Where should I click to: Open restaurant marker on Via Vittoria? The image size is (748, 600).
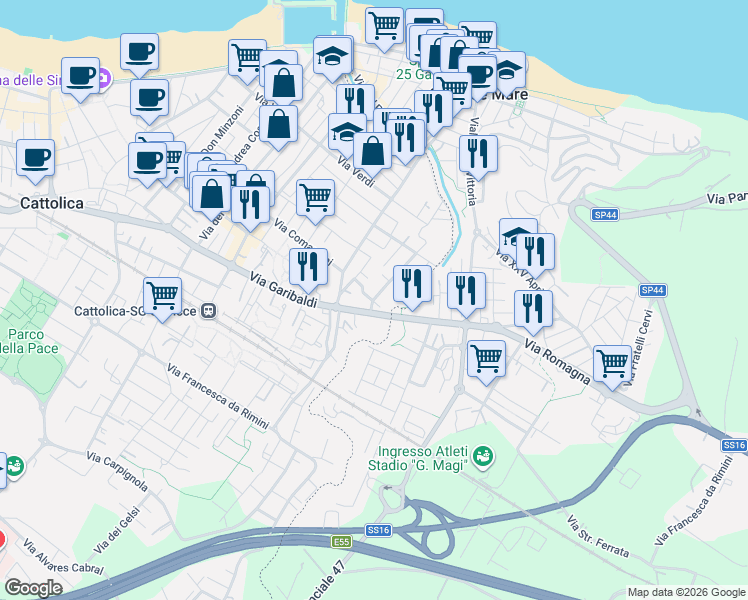[x=478, y=157]
